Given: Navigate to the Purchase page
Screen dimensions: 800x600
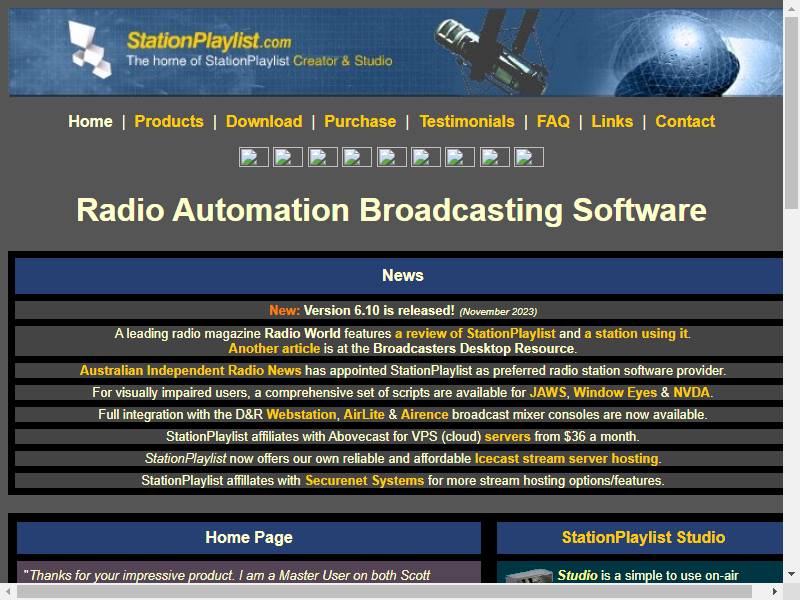Looking at the screenshot, I should (x=360, y=121).
